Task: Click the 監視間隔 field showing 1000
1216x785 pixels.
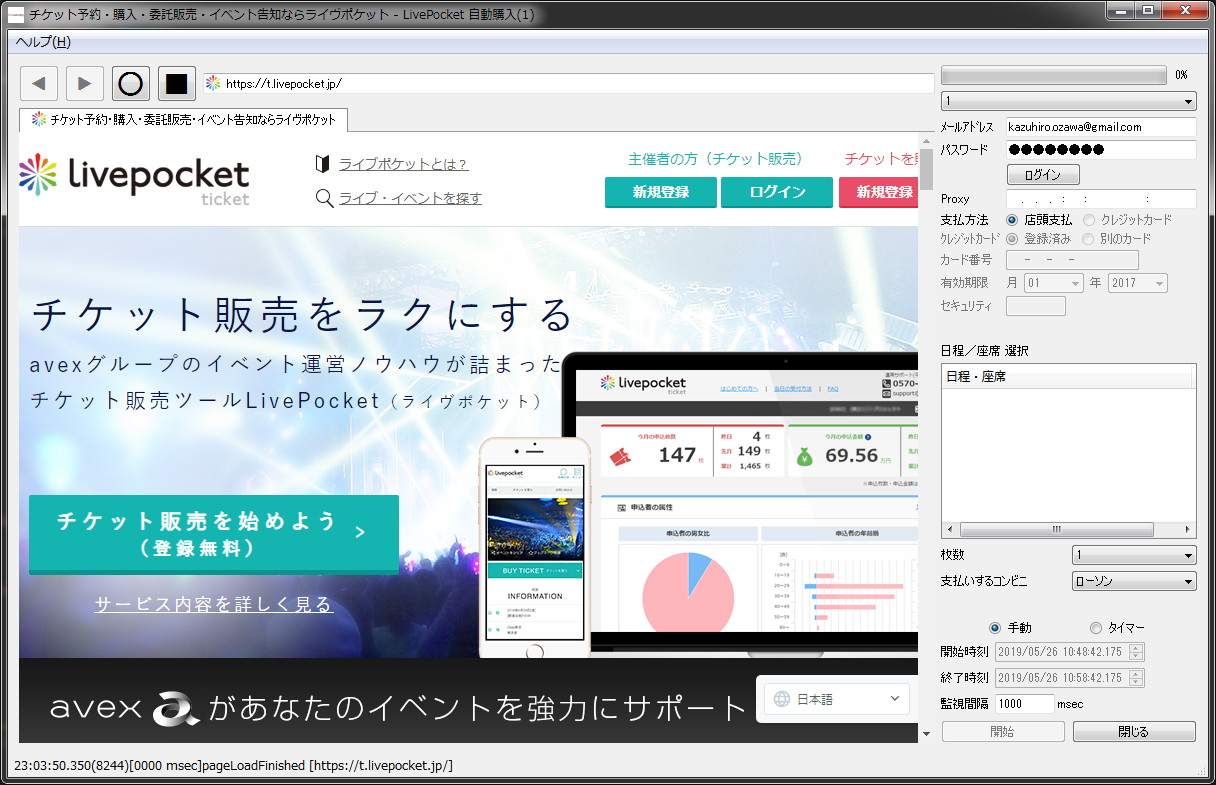Action: [1025, 704]
